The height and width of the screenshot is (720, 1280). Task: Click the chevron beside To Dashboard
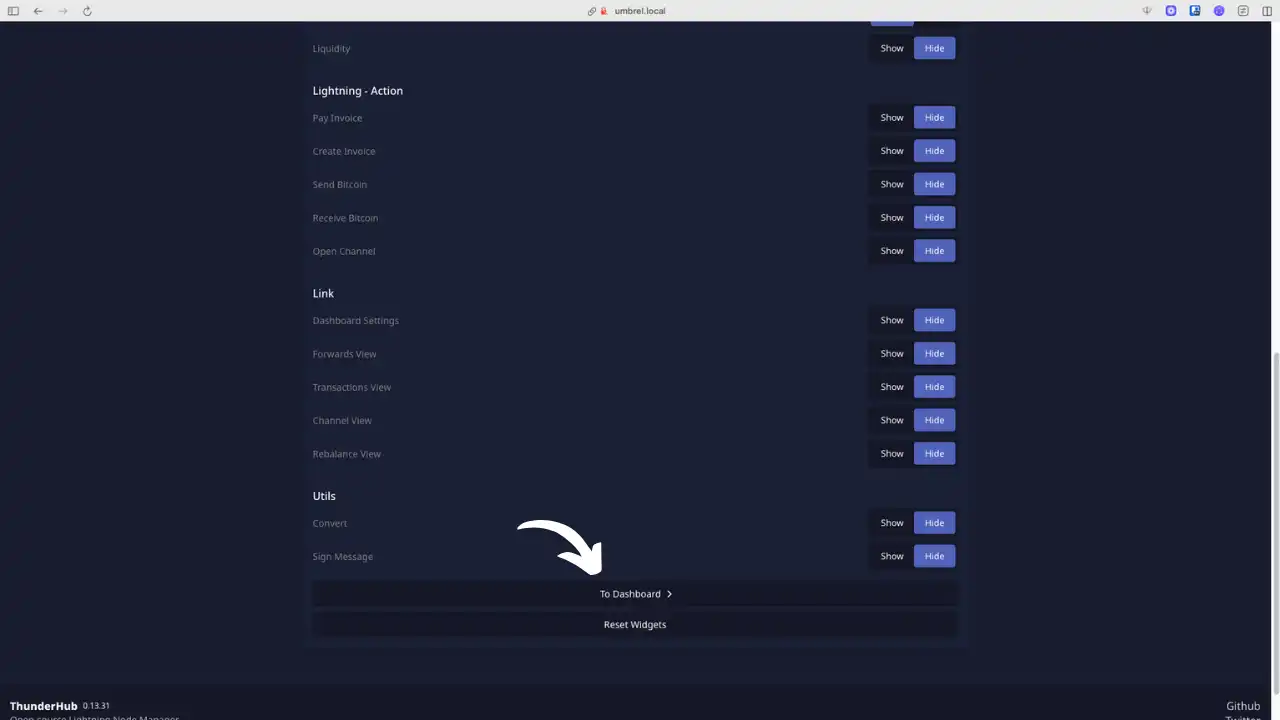point(669,594)
